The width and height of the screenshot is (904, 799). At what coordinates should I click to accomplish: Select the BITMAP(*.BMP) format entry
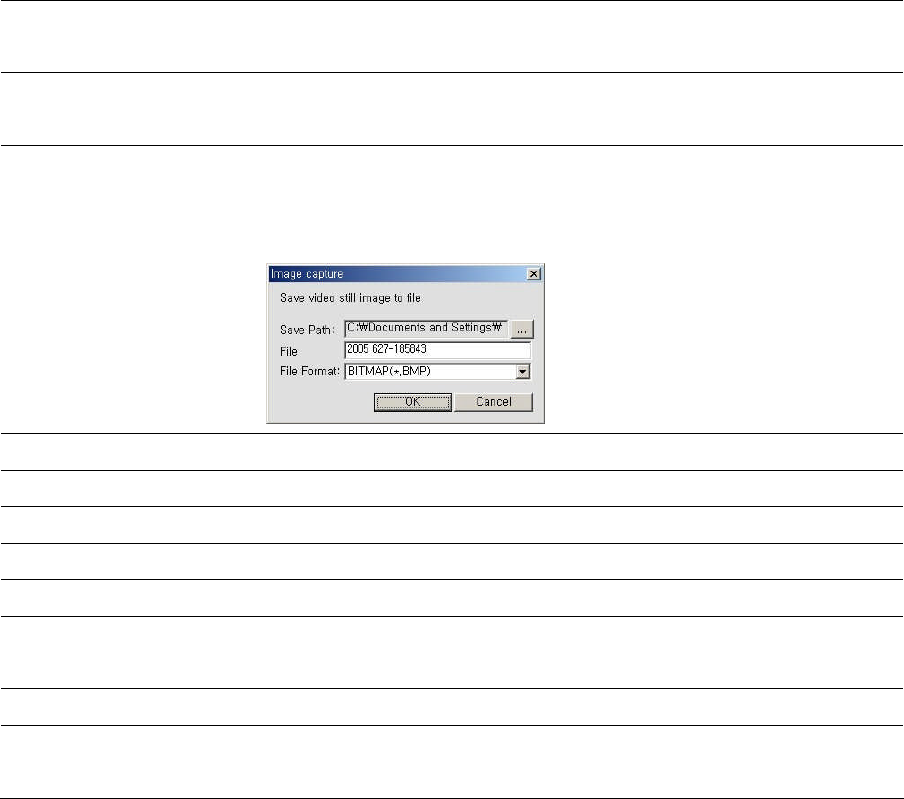coord(389,371)
